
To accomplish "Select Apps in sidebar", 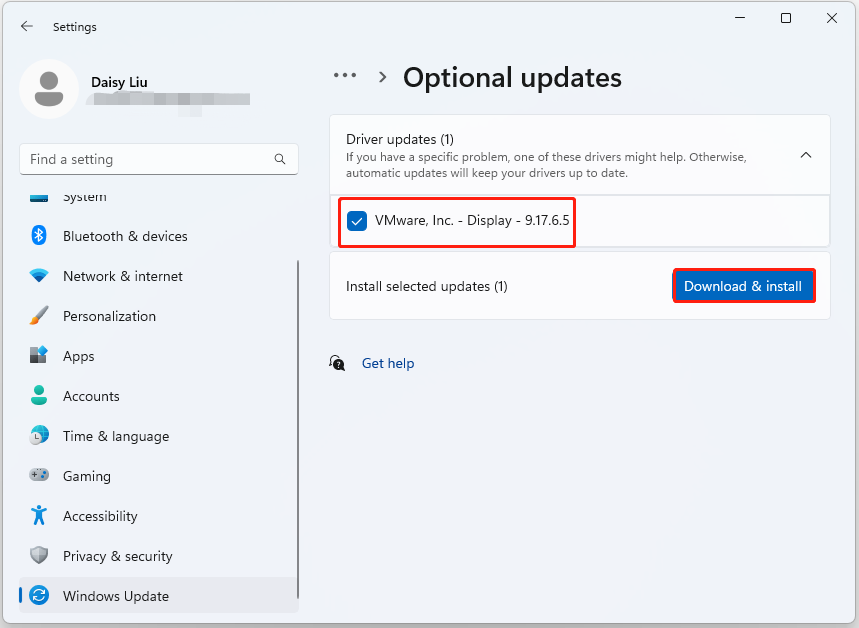I will [x=159, y=356].
